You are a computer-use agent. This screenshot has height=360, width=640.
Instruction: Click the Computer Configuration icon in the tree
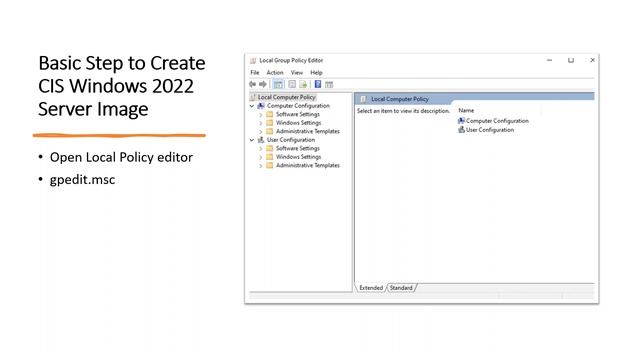click(261, 106)
